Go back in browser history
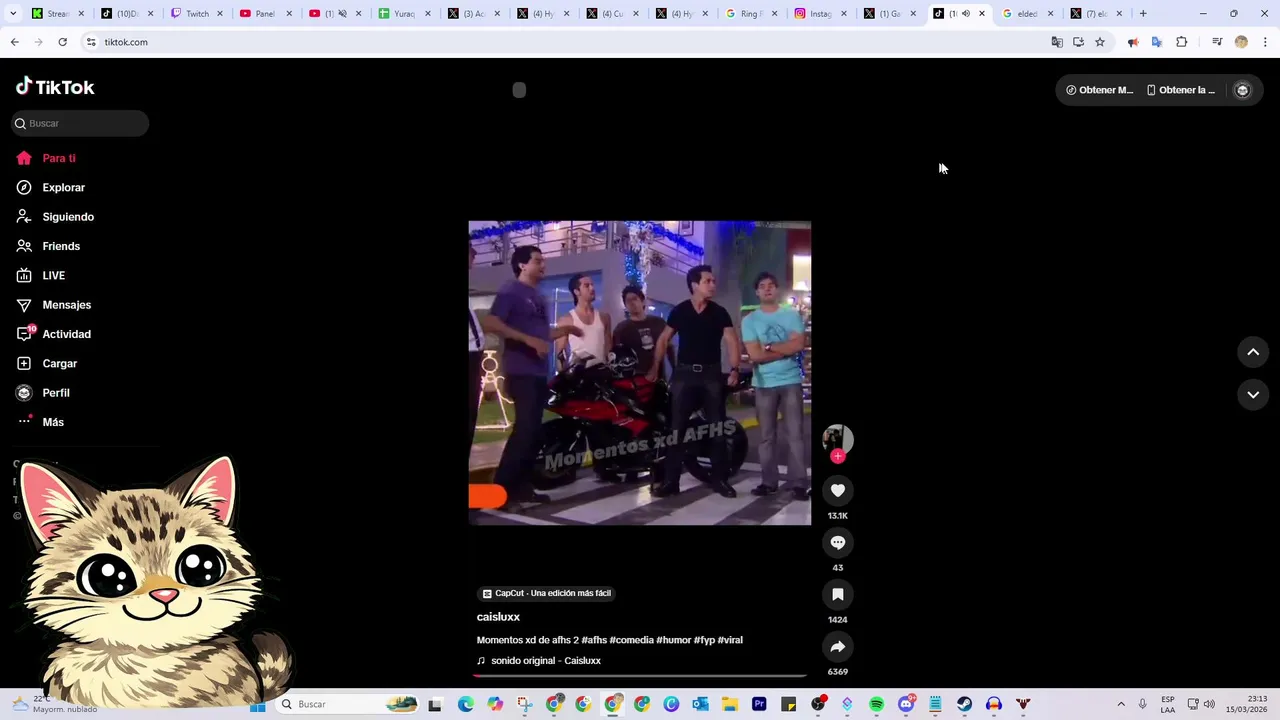Image resolution: width=1280 pixels, height=720 pixels. pos(14,42)
